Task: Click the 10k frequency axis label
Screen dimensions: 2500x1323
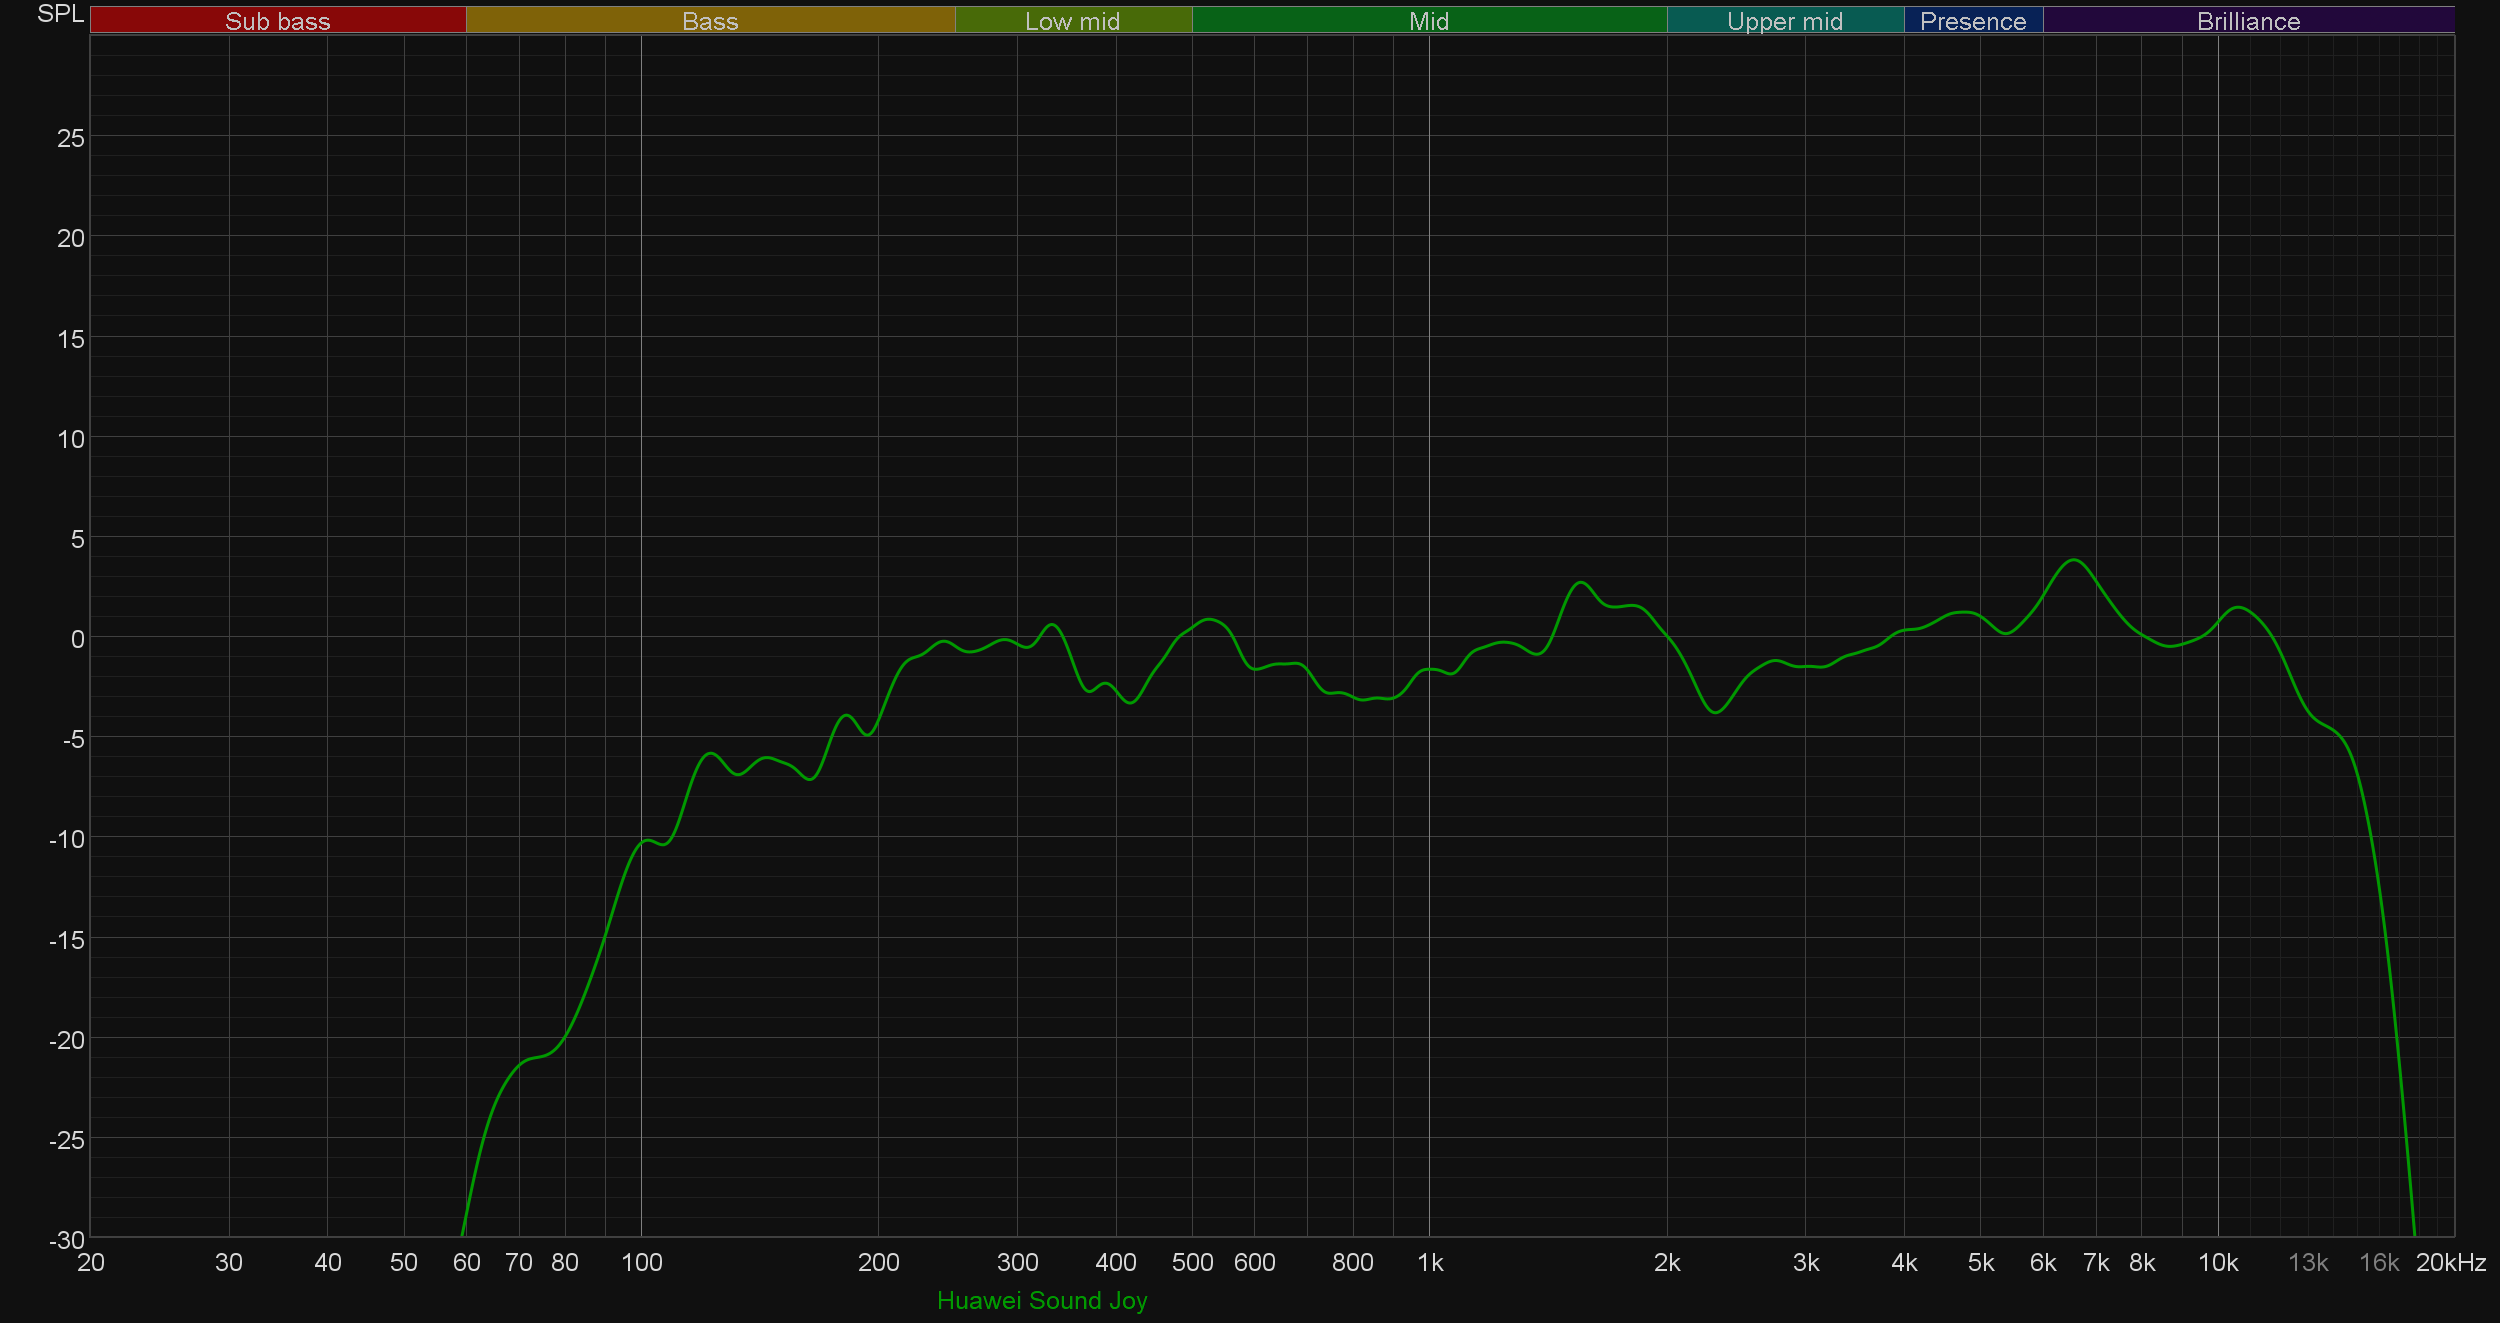Action: tap(2217, 1263)
